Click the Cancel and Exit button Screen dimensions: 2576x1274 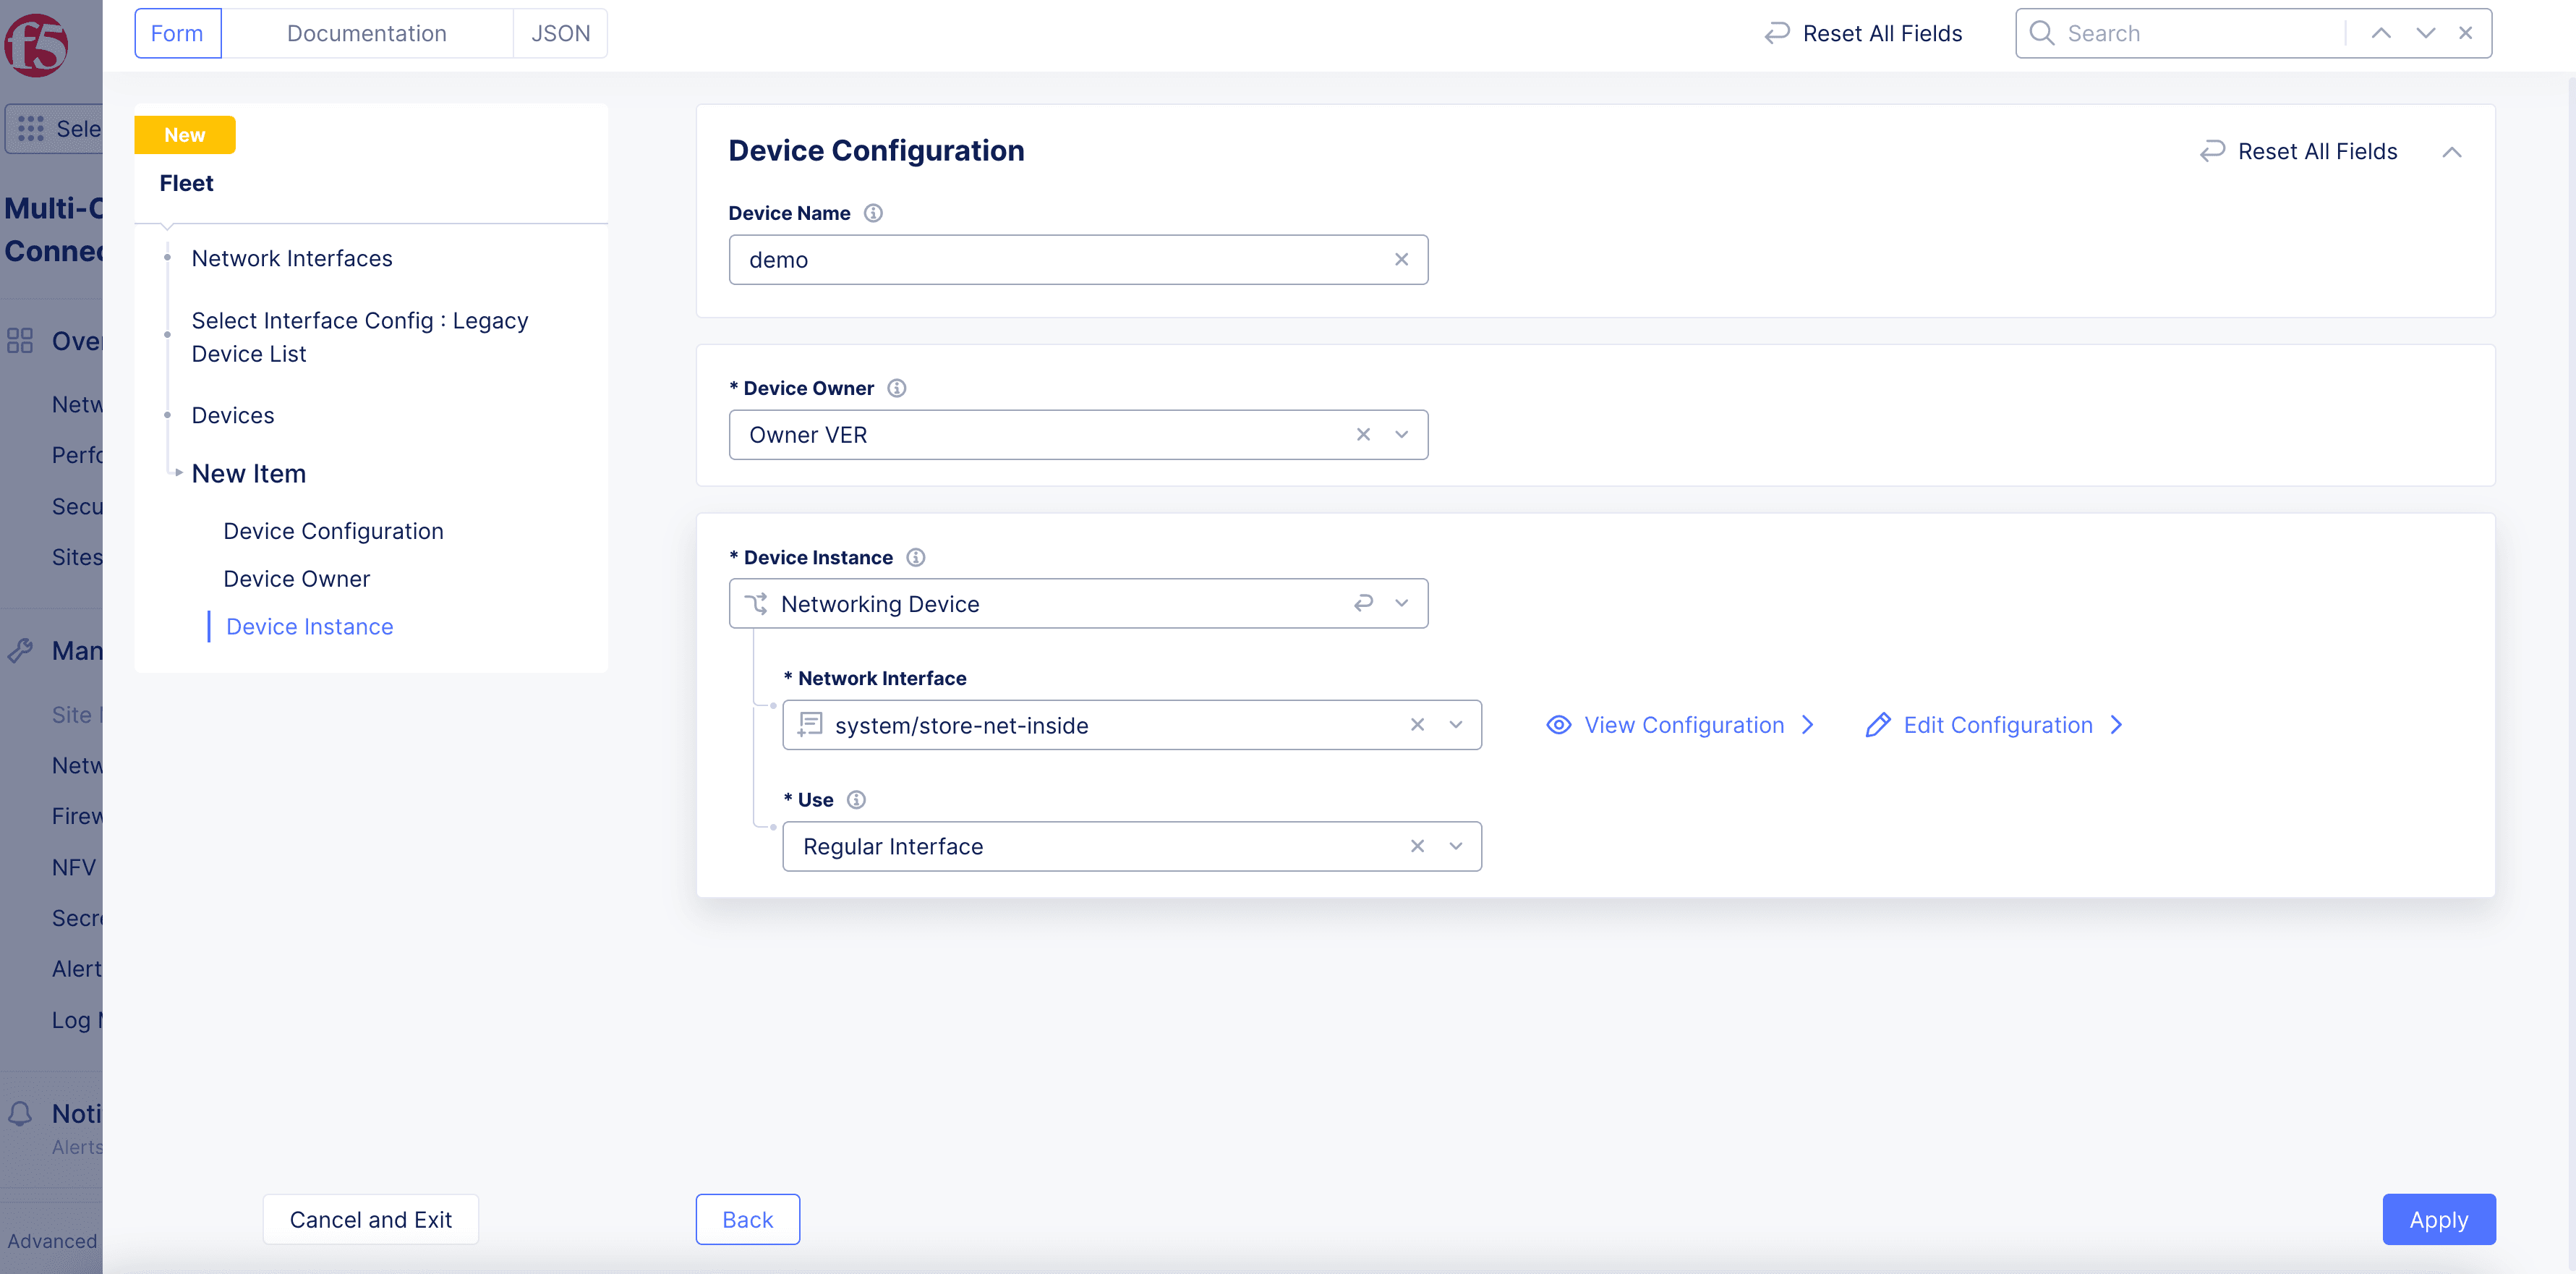point(370,1220)
